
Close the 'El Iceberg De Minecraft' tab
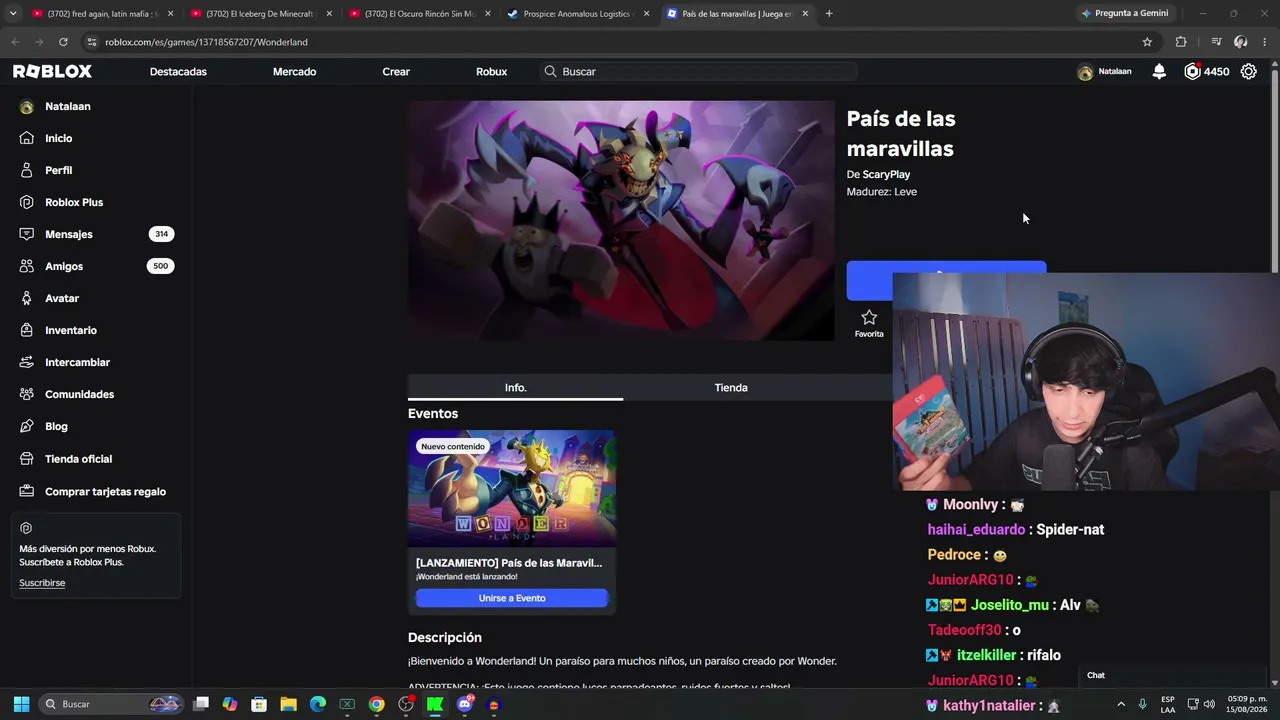pyautogui.click(x=329, y=14)
